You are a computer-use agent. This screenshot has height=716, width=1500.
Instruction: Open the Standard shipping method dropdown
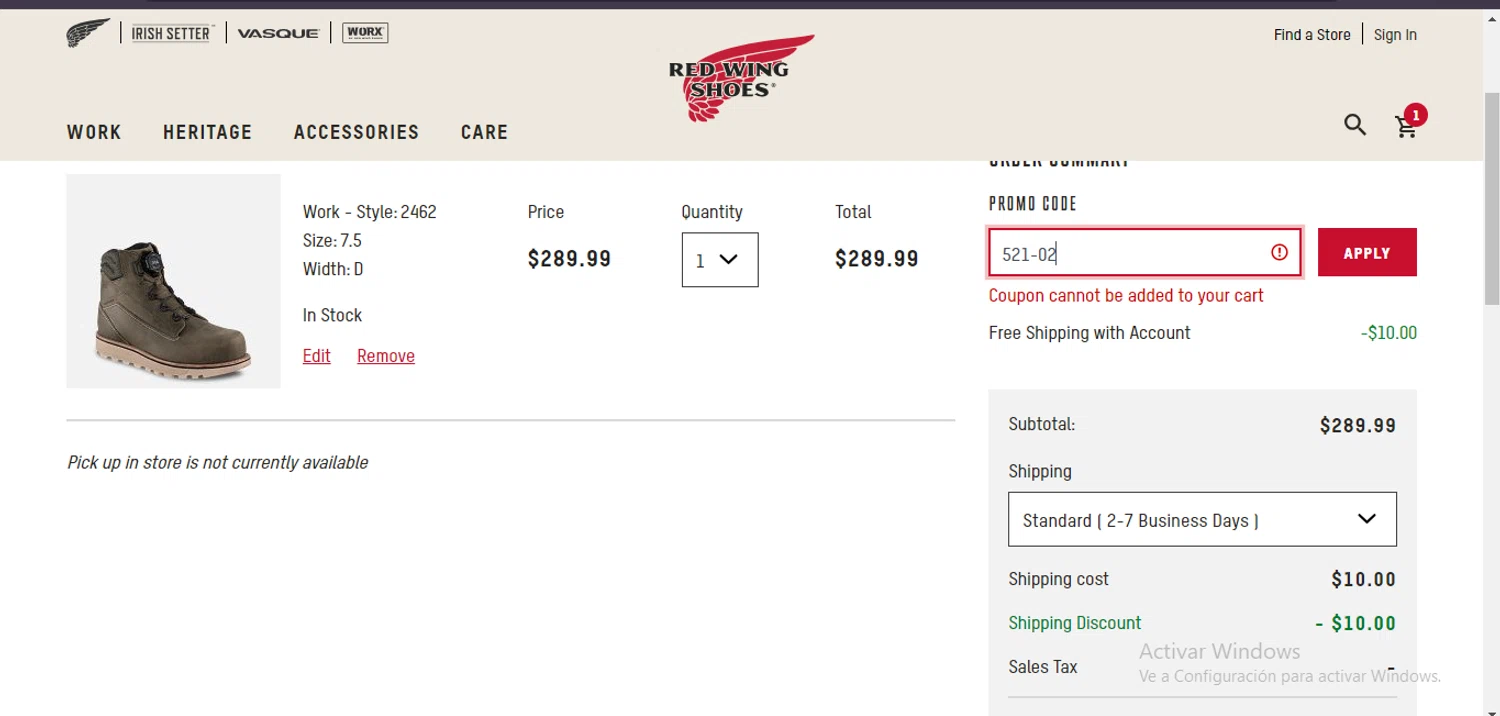[1202, 519]
